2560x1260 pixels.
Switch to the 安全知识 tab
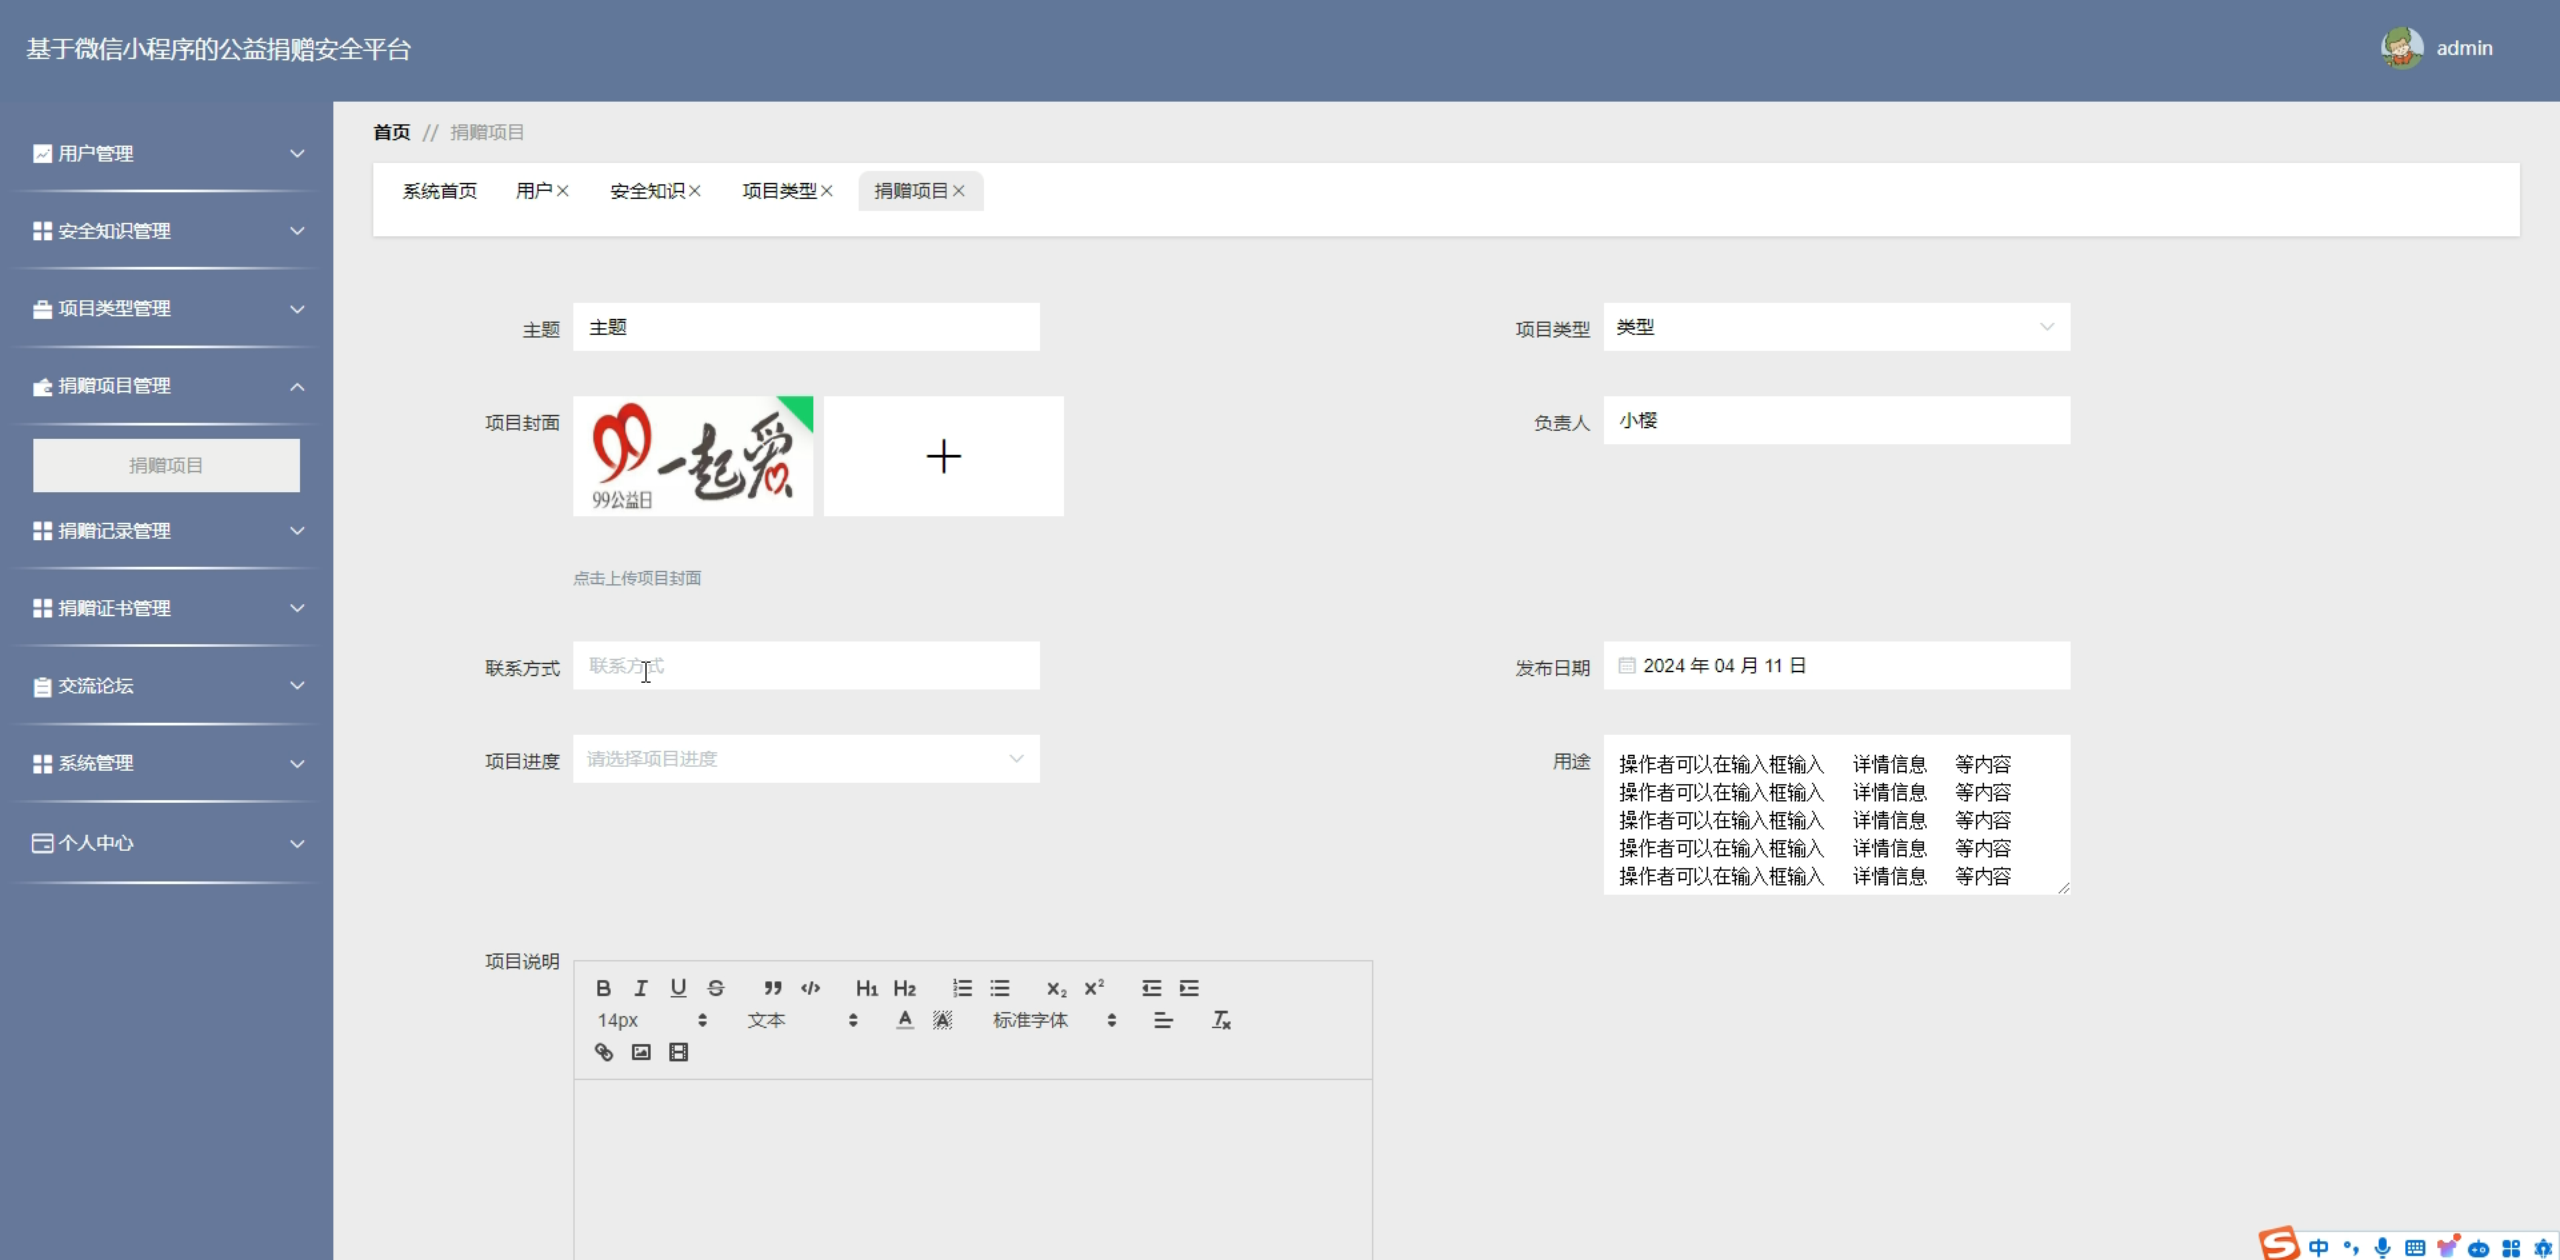click(647, 191)
